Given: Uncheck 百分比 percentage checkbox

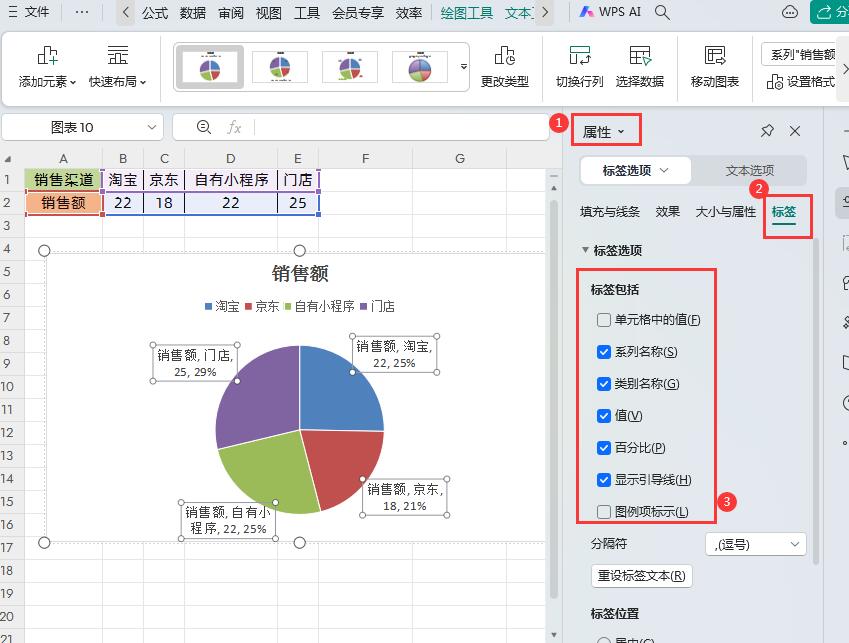Looking at the screenshot, I should 604,448.
